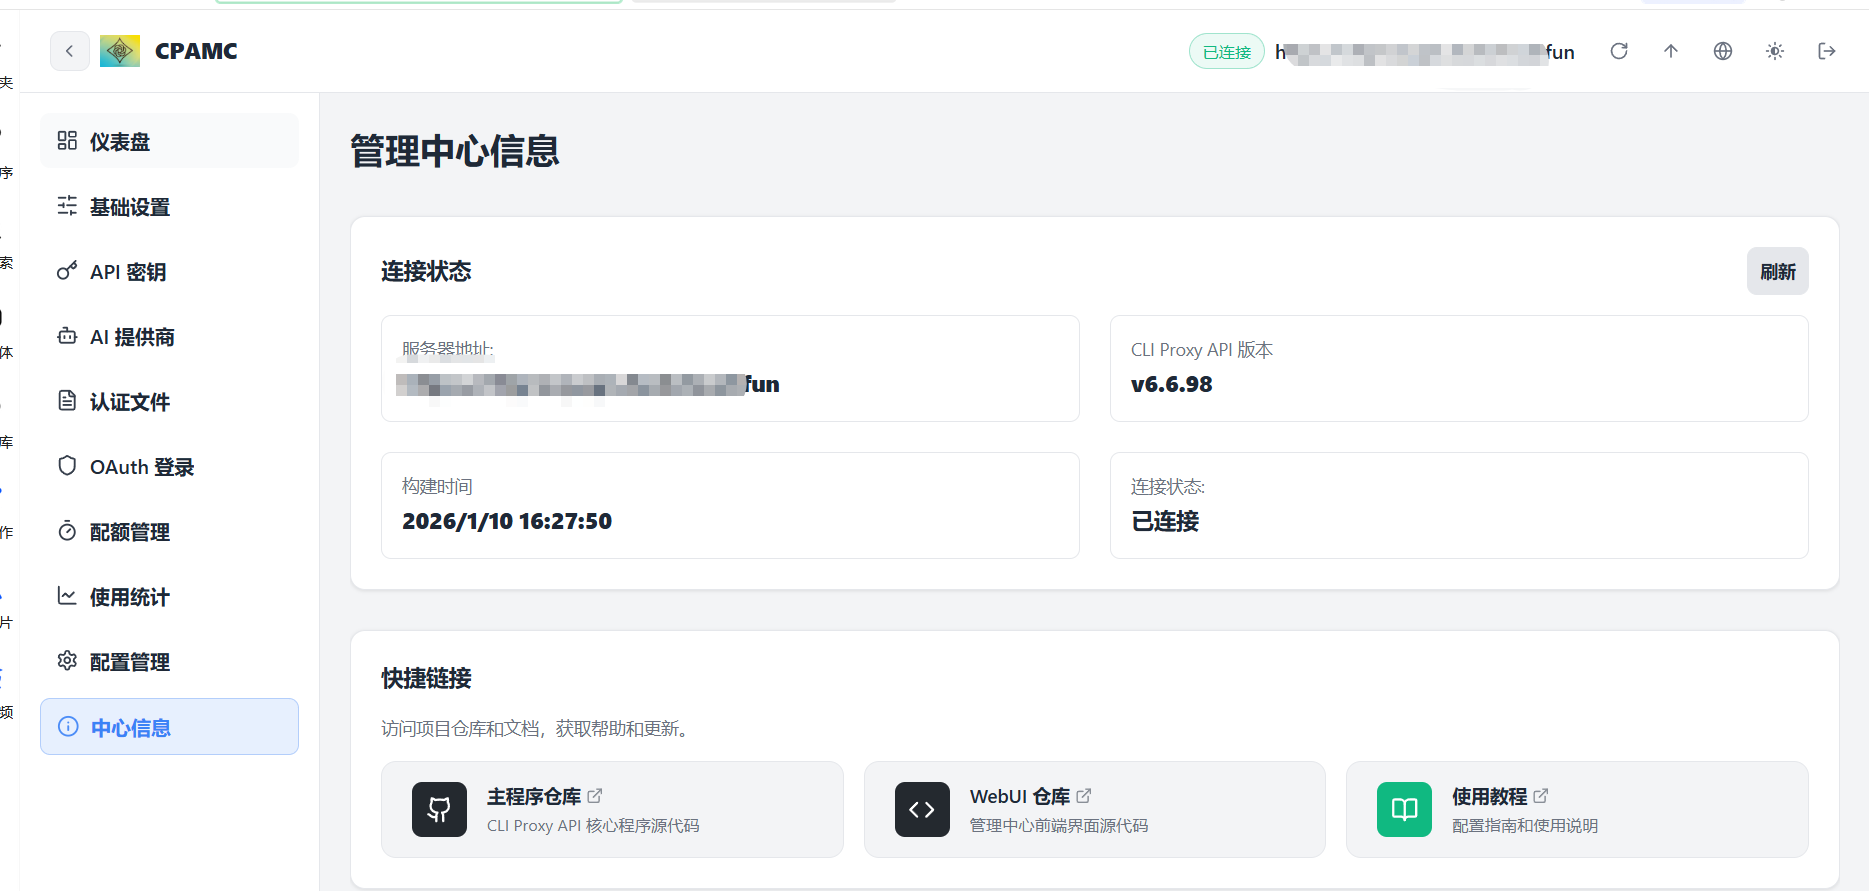The width and height of the screenshot is (1869, 891).
Task: Click the 已连接 value under 连接状态
Action: [x=1165, y=521]
